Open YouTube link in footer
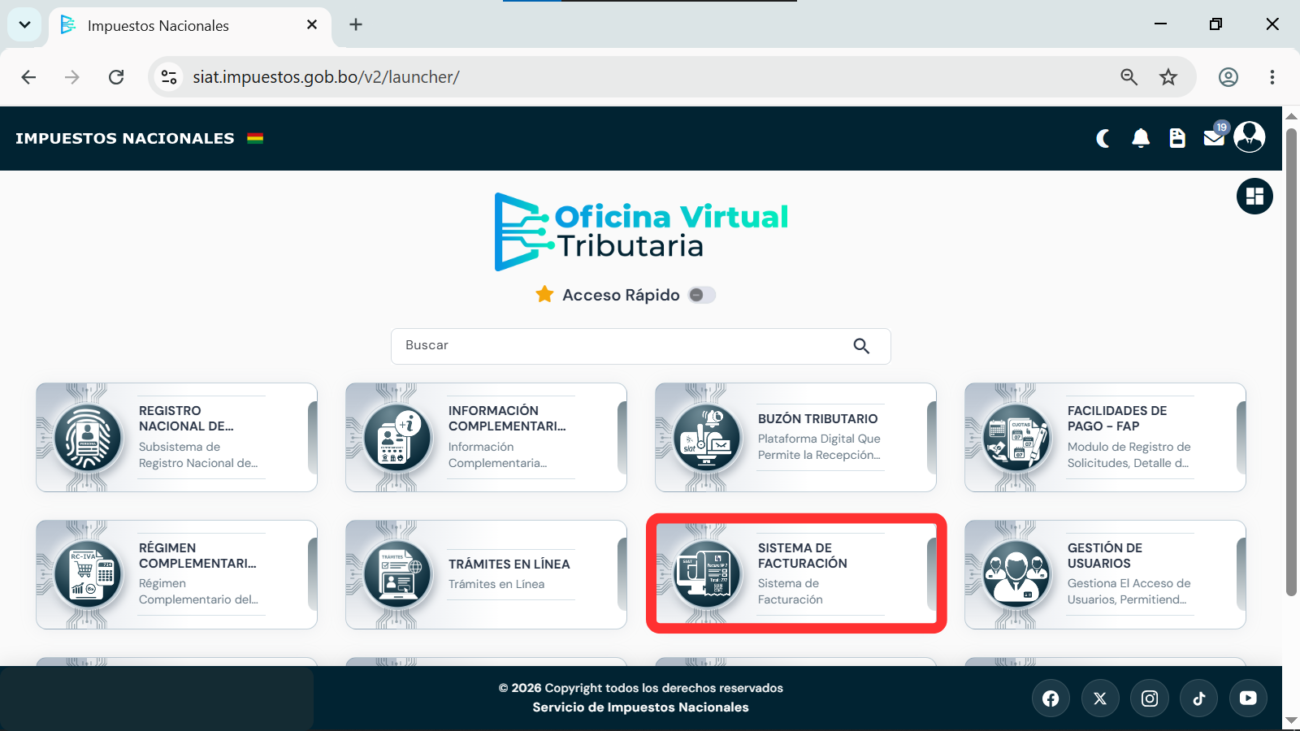This screenshot has width=1300, height=731. point(1248,699)
